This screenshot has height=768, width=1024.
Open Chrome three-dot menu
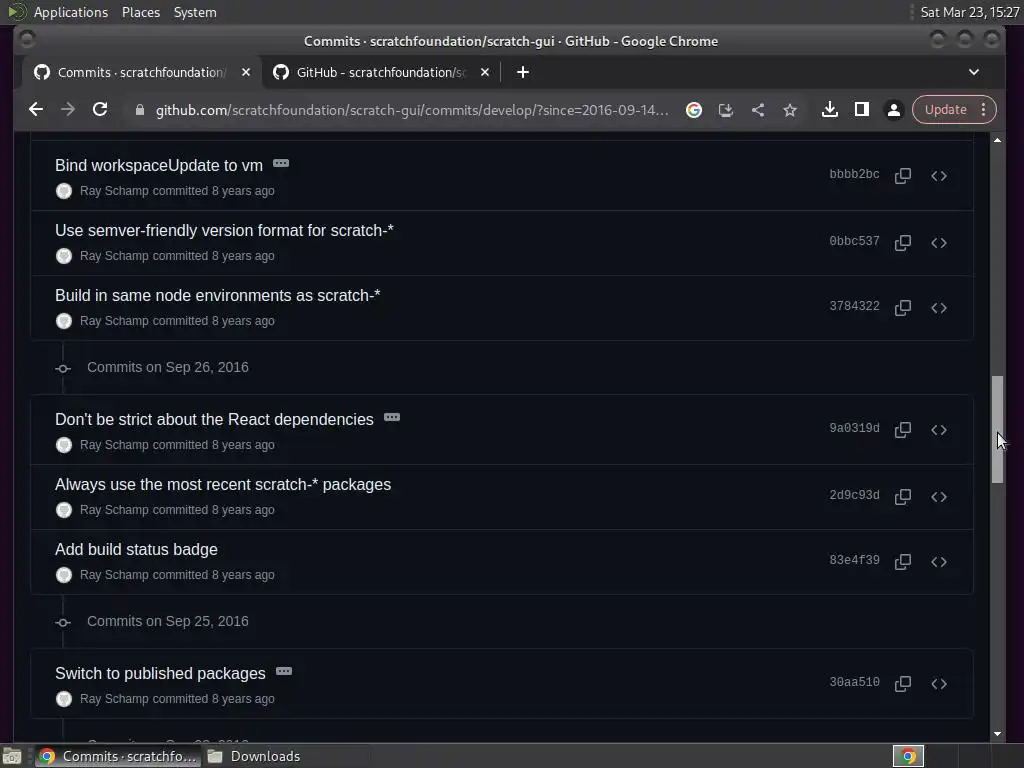point(984,110)
